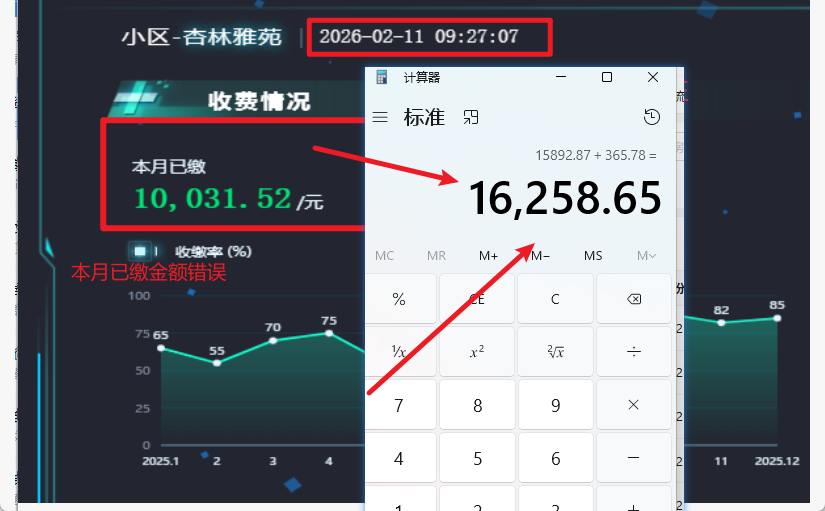Click the subtraction operator key

tap(633, 458)
